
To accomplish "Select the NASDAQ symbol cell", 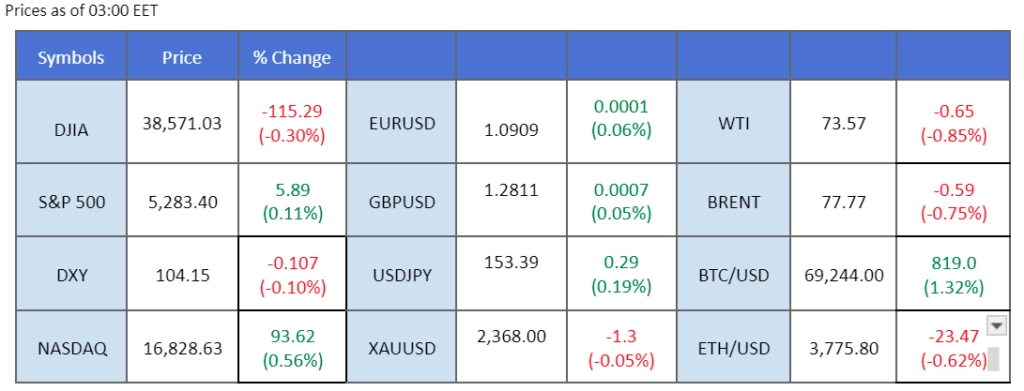I will pos(71,347).
